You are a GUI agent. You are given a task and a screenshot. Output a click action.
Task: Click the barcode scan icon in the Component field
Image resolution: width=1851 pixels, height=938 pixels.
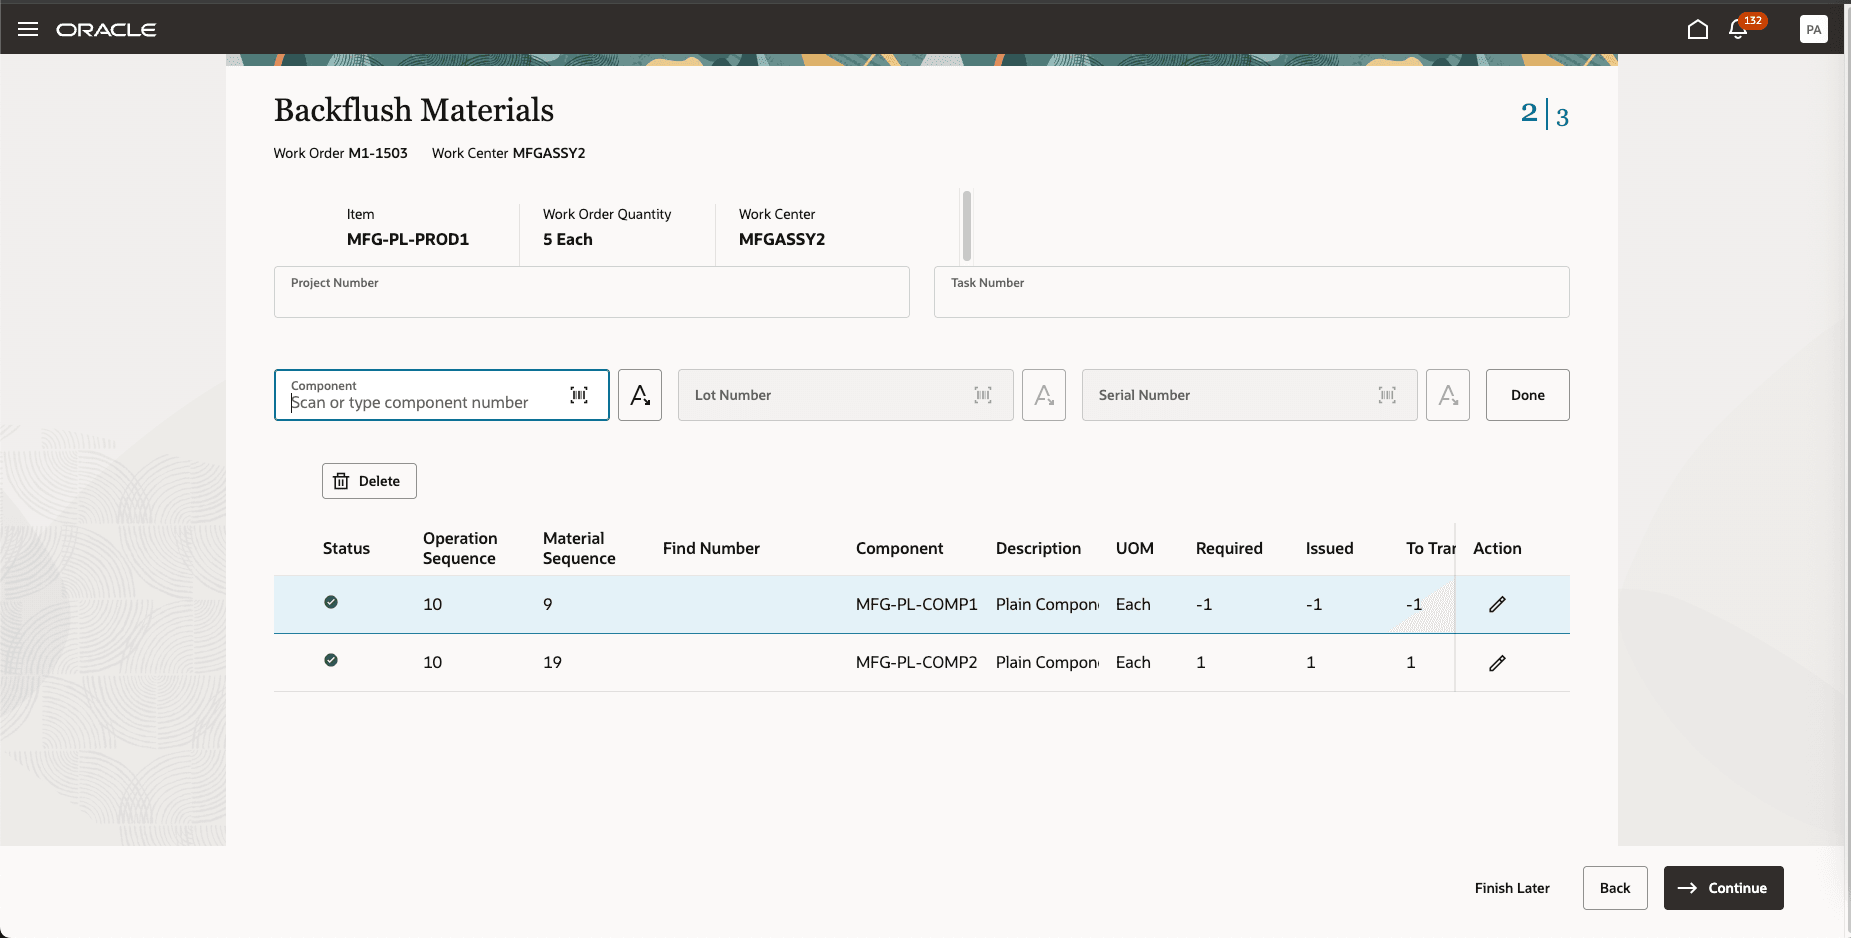tap(578, 395)
